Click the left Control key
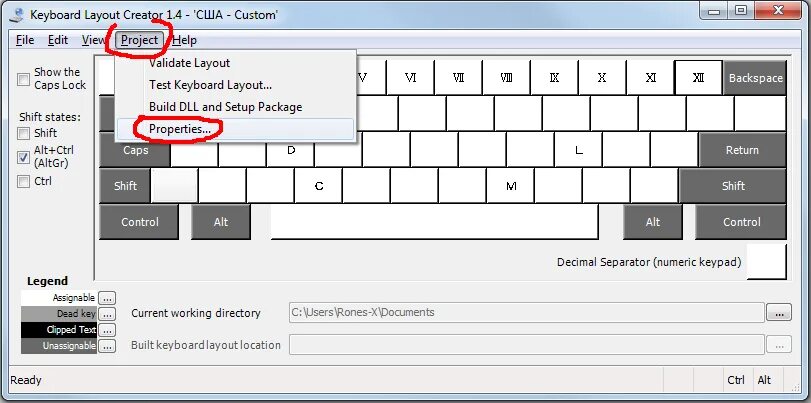 point(139,222)
